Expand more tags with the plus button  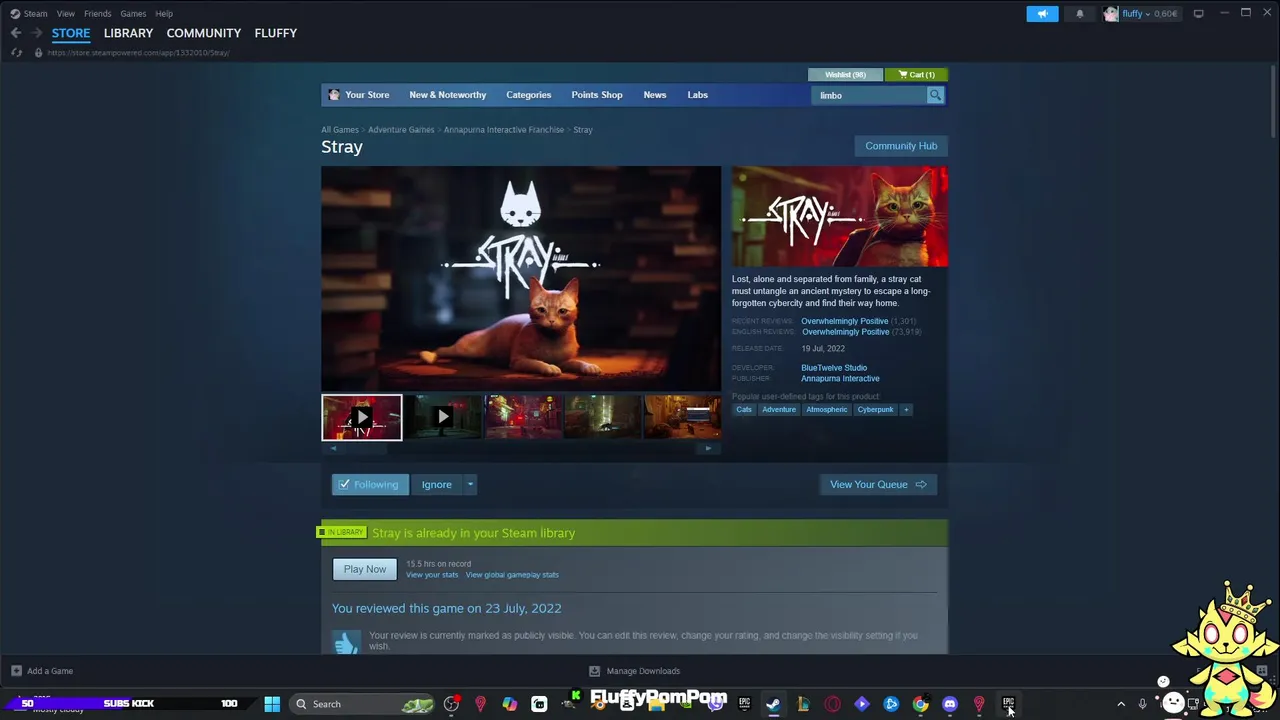[x=906, y=409]
